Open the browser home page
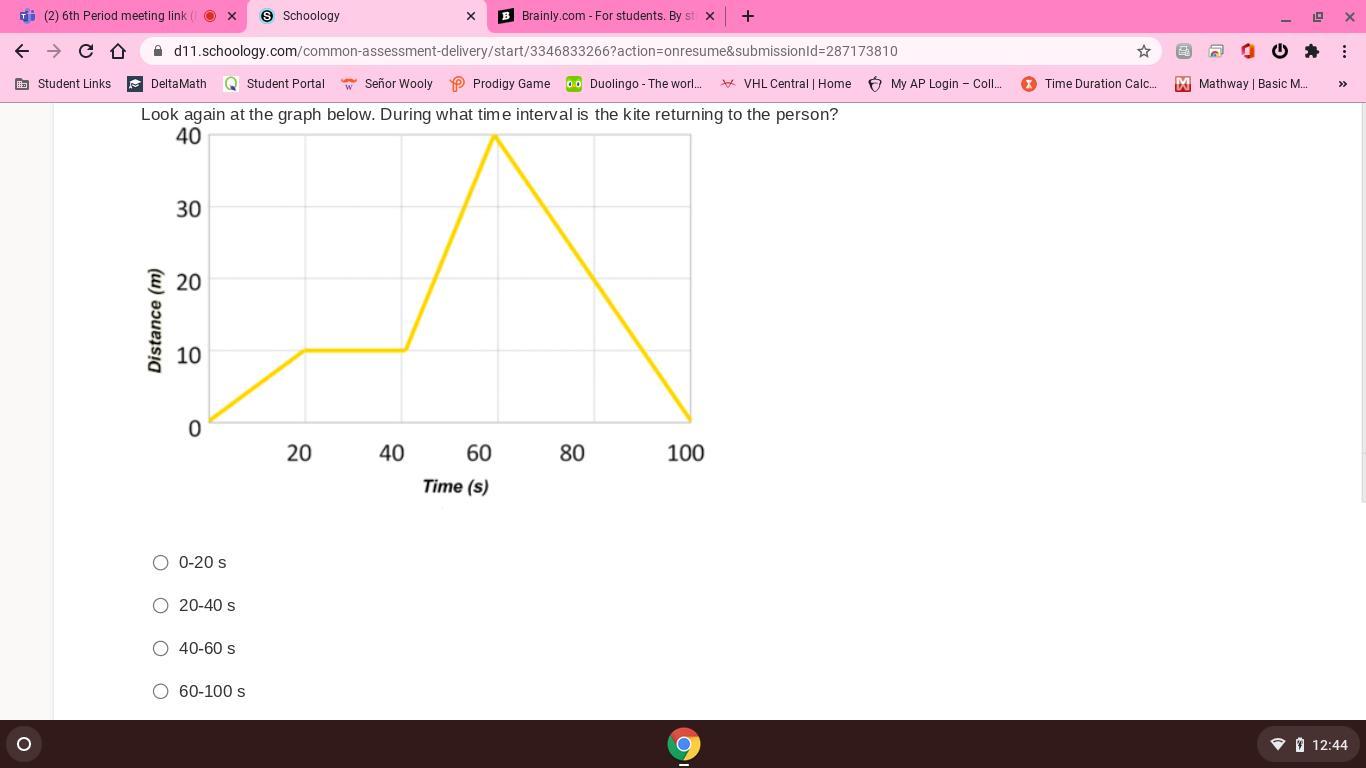1366x768 pixels. click(118, 51)
